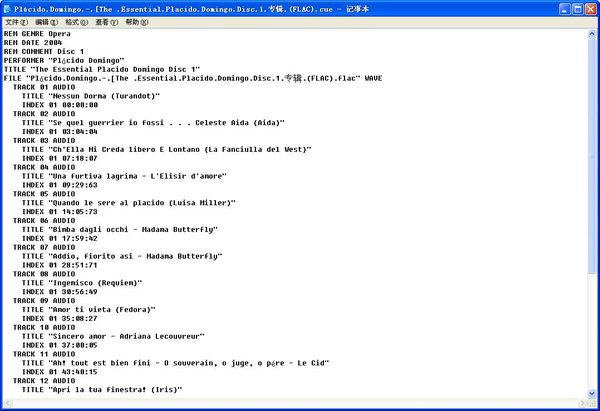Click the "TRACK 07 AUDIO" line
Image resolution: width=600 pixels, height=411 pixels.
pyautogui.click(x=44, y=247)
